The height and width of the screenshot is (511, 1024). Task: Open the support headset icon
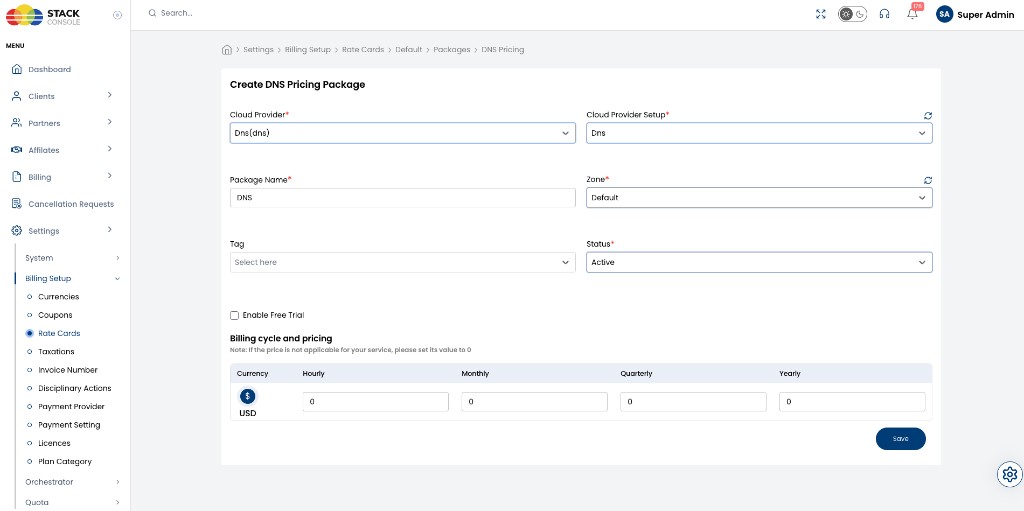(x=884, y=14)
